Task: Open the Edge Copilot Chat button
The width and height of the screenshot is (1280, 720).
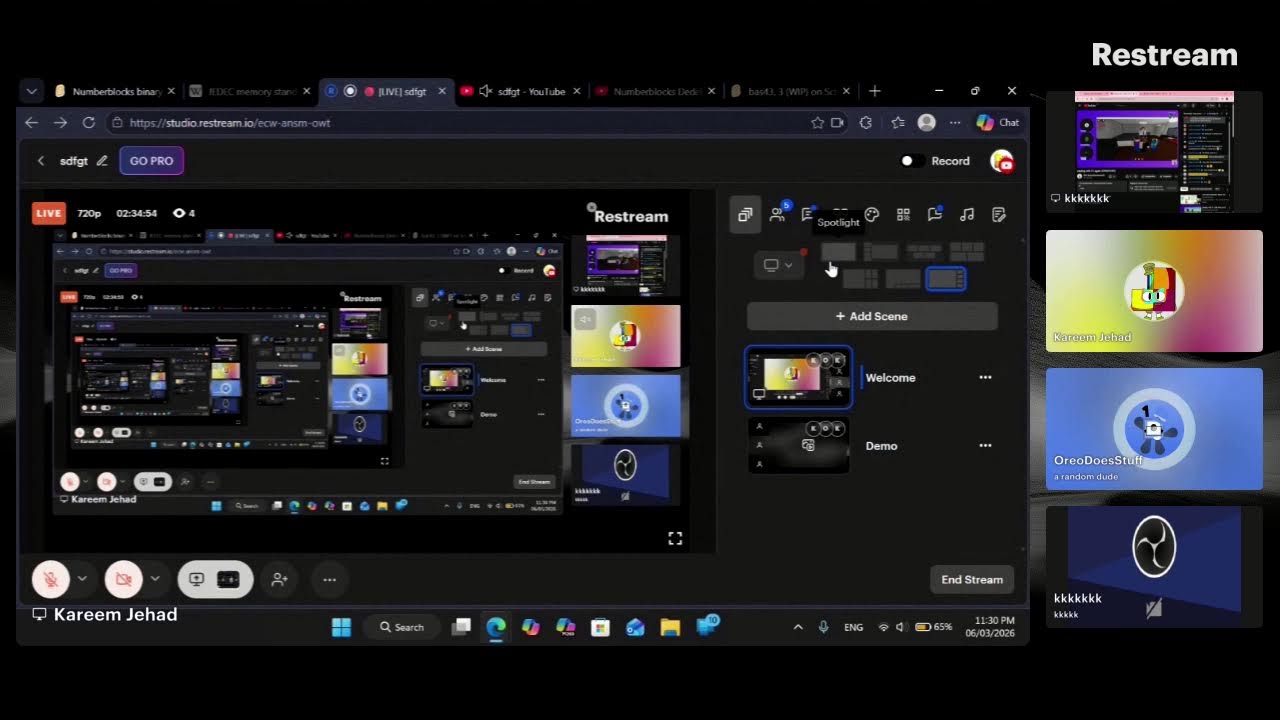Action: coord(998,122)
